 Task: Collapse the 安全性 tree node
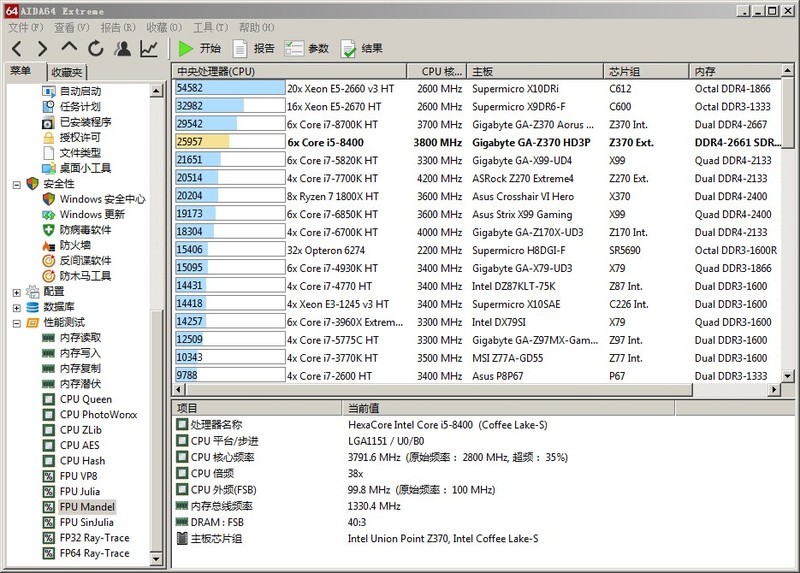click(16, 185)
